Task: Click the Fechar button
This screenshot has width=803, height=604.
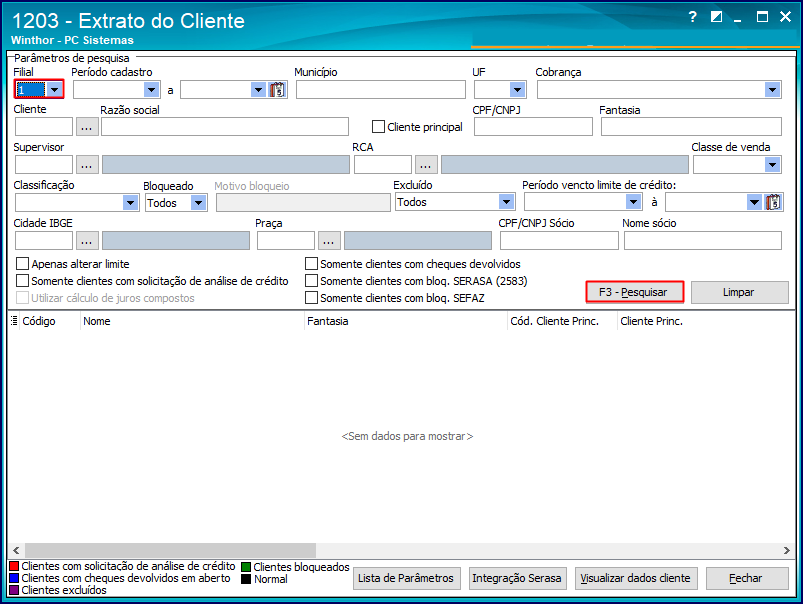Action: (x=747, y=578)
